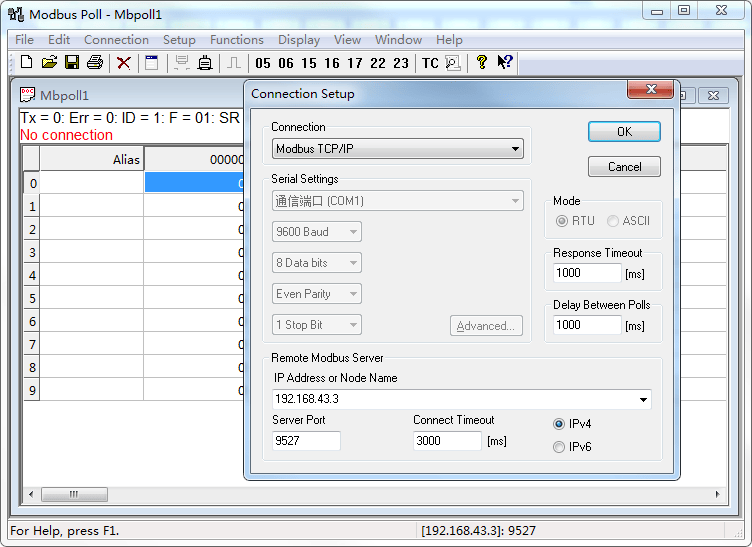752x547 pixels.
Task: Click the Print toolbar icon
Action: (x=95, y=62)
